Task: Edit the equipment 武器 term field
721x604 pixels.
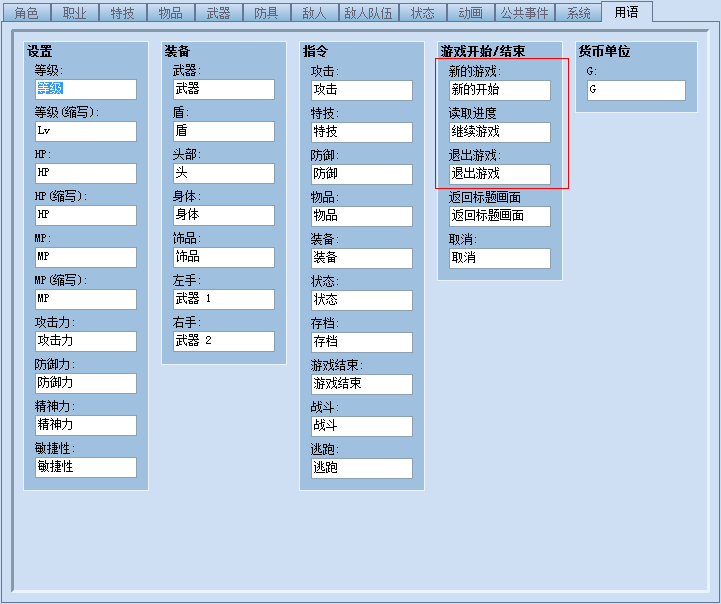Action: 224,89
